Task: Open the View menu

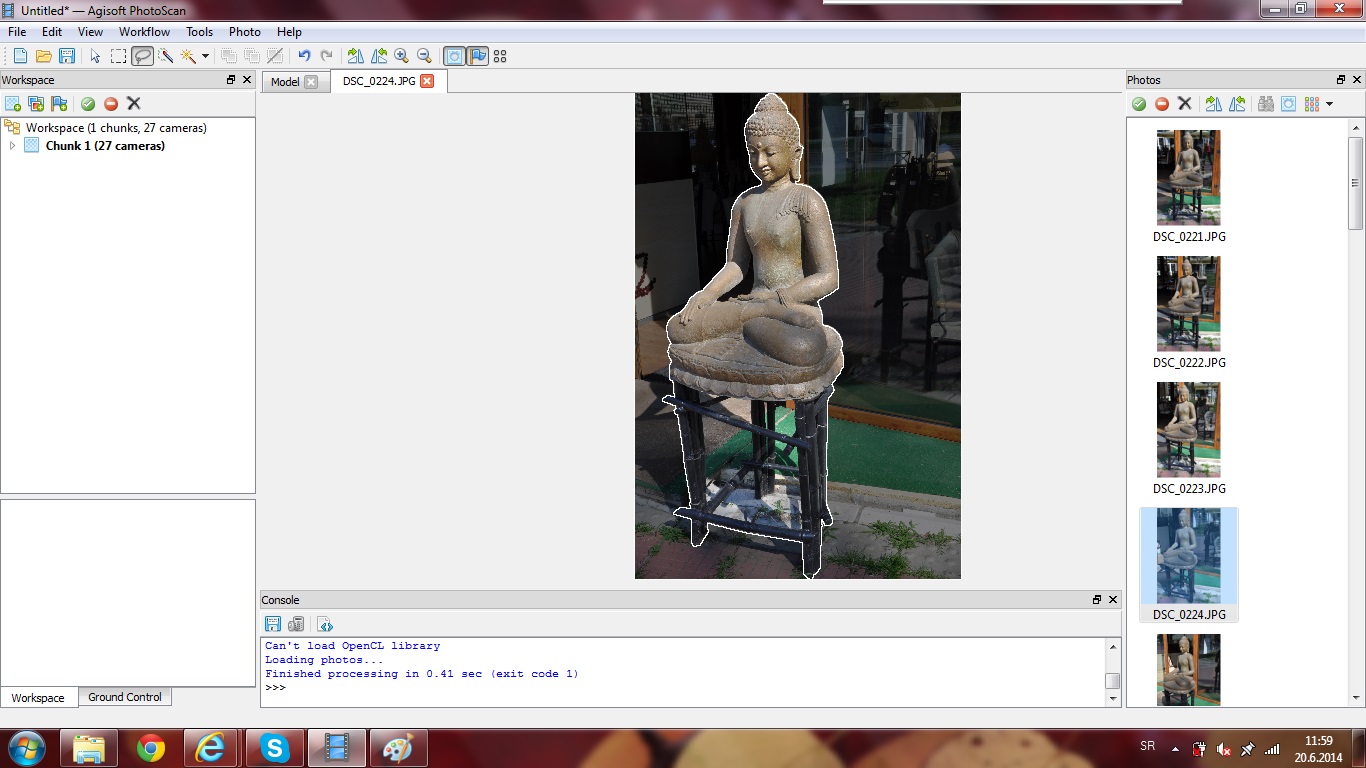Action: click(90, 32)
